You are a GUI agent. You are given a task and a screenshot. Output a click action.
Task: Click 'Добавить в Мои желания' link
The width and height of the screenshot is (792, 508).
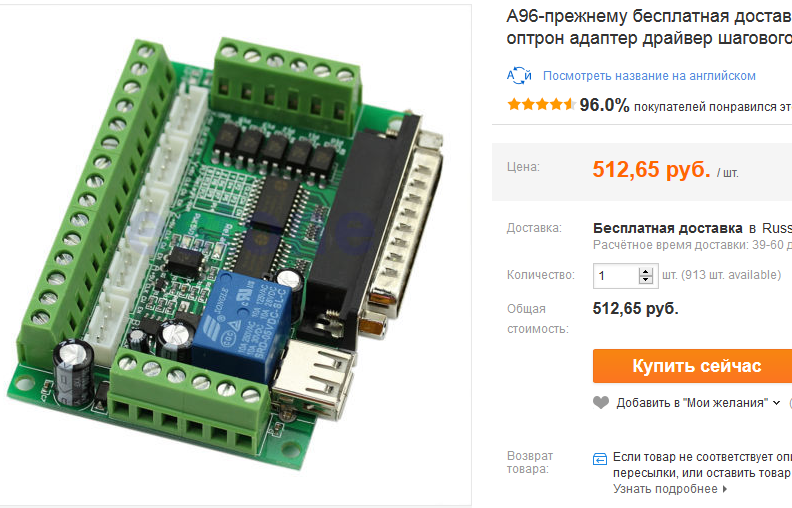pyautogui.click(x=691, y=403)
